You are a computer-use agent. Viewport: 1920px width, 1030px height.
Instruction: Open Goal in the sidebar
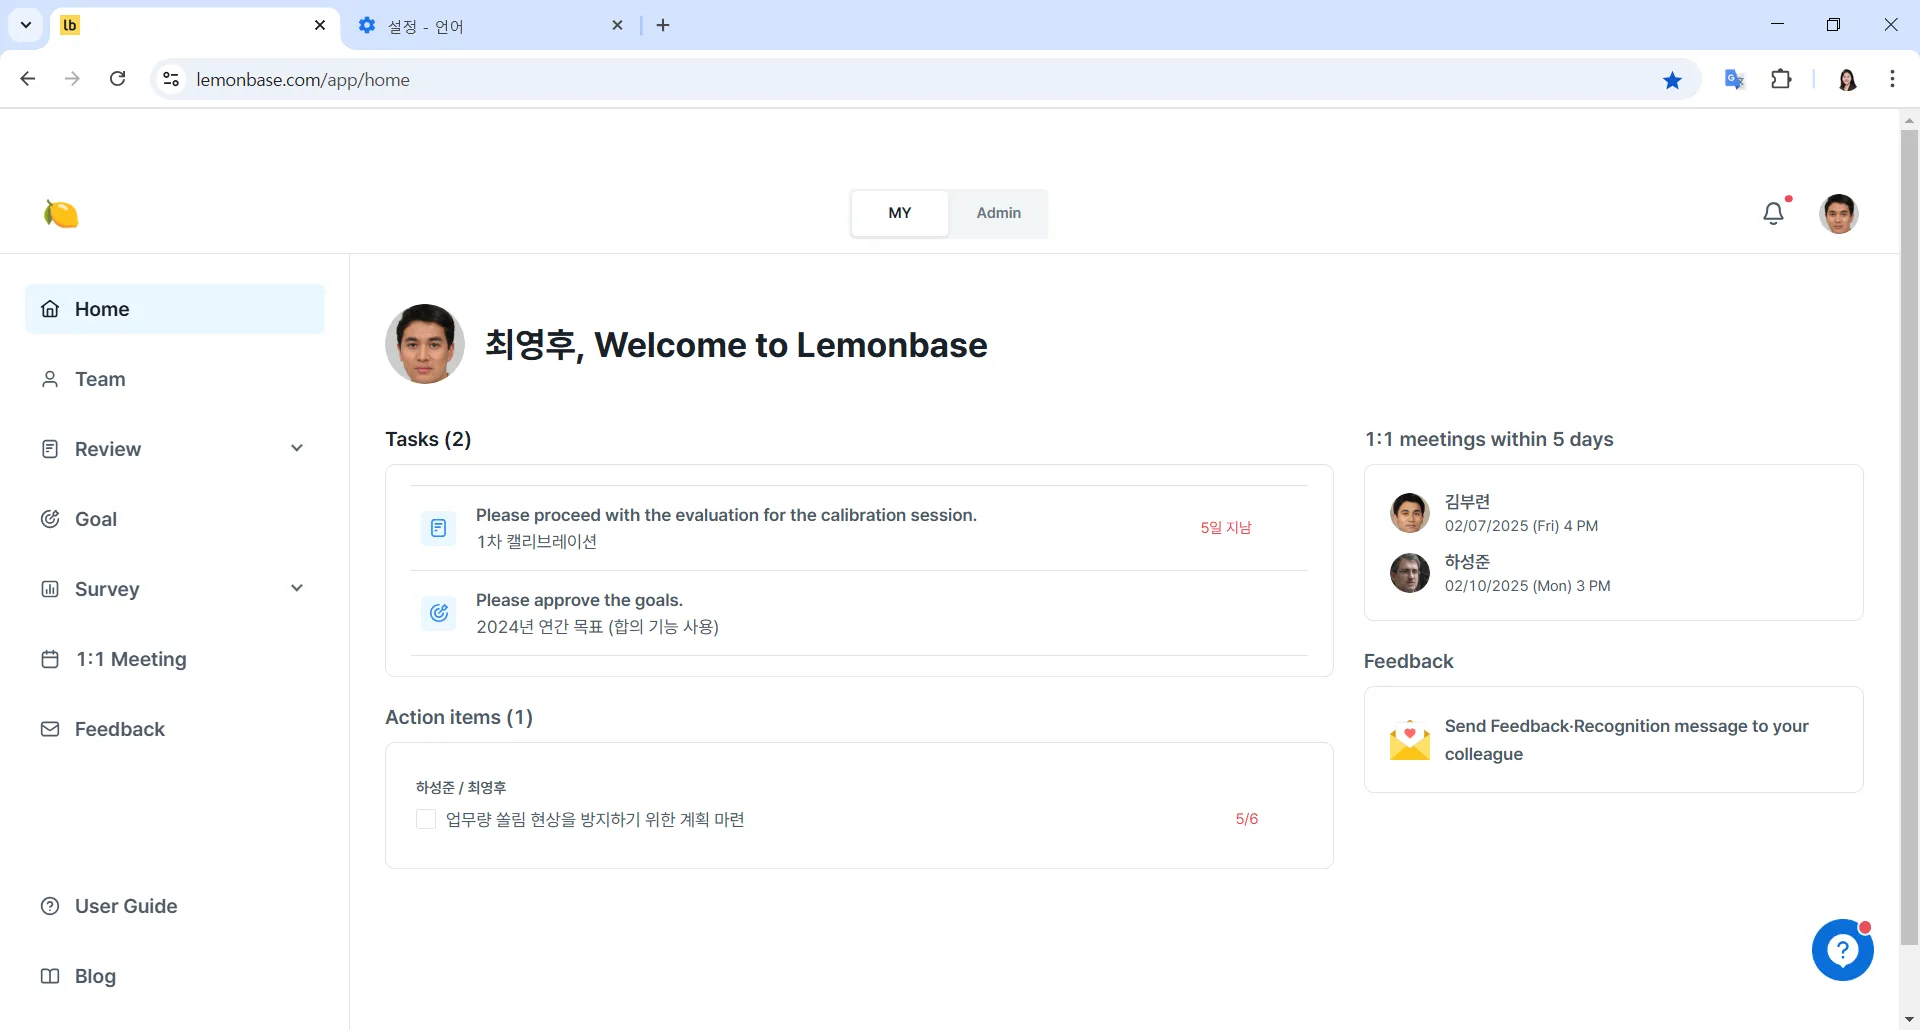tap(175, 519)
